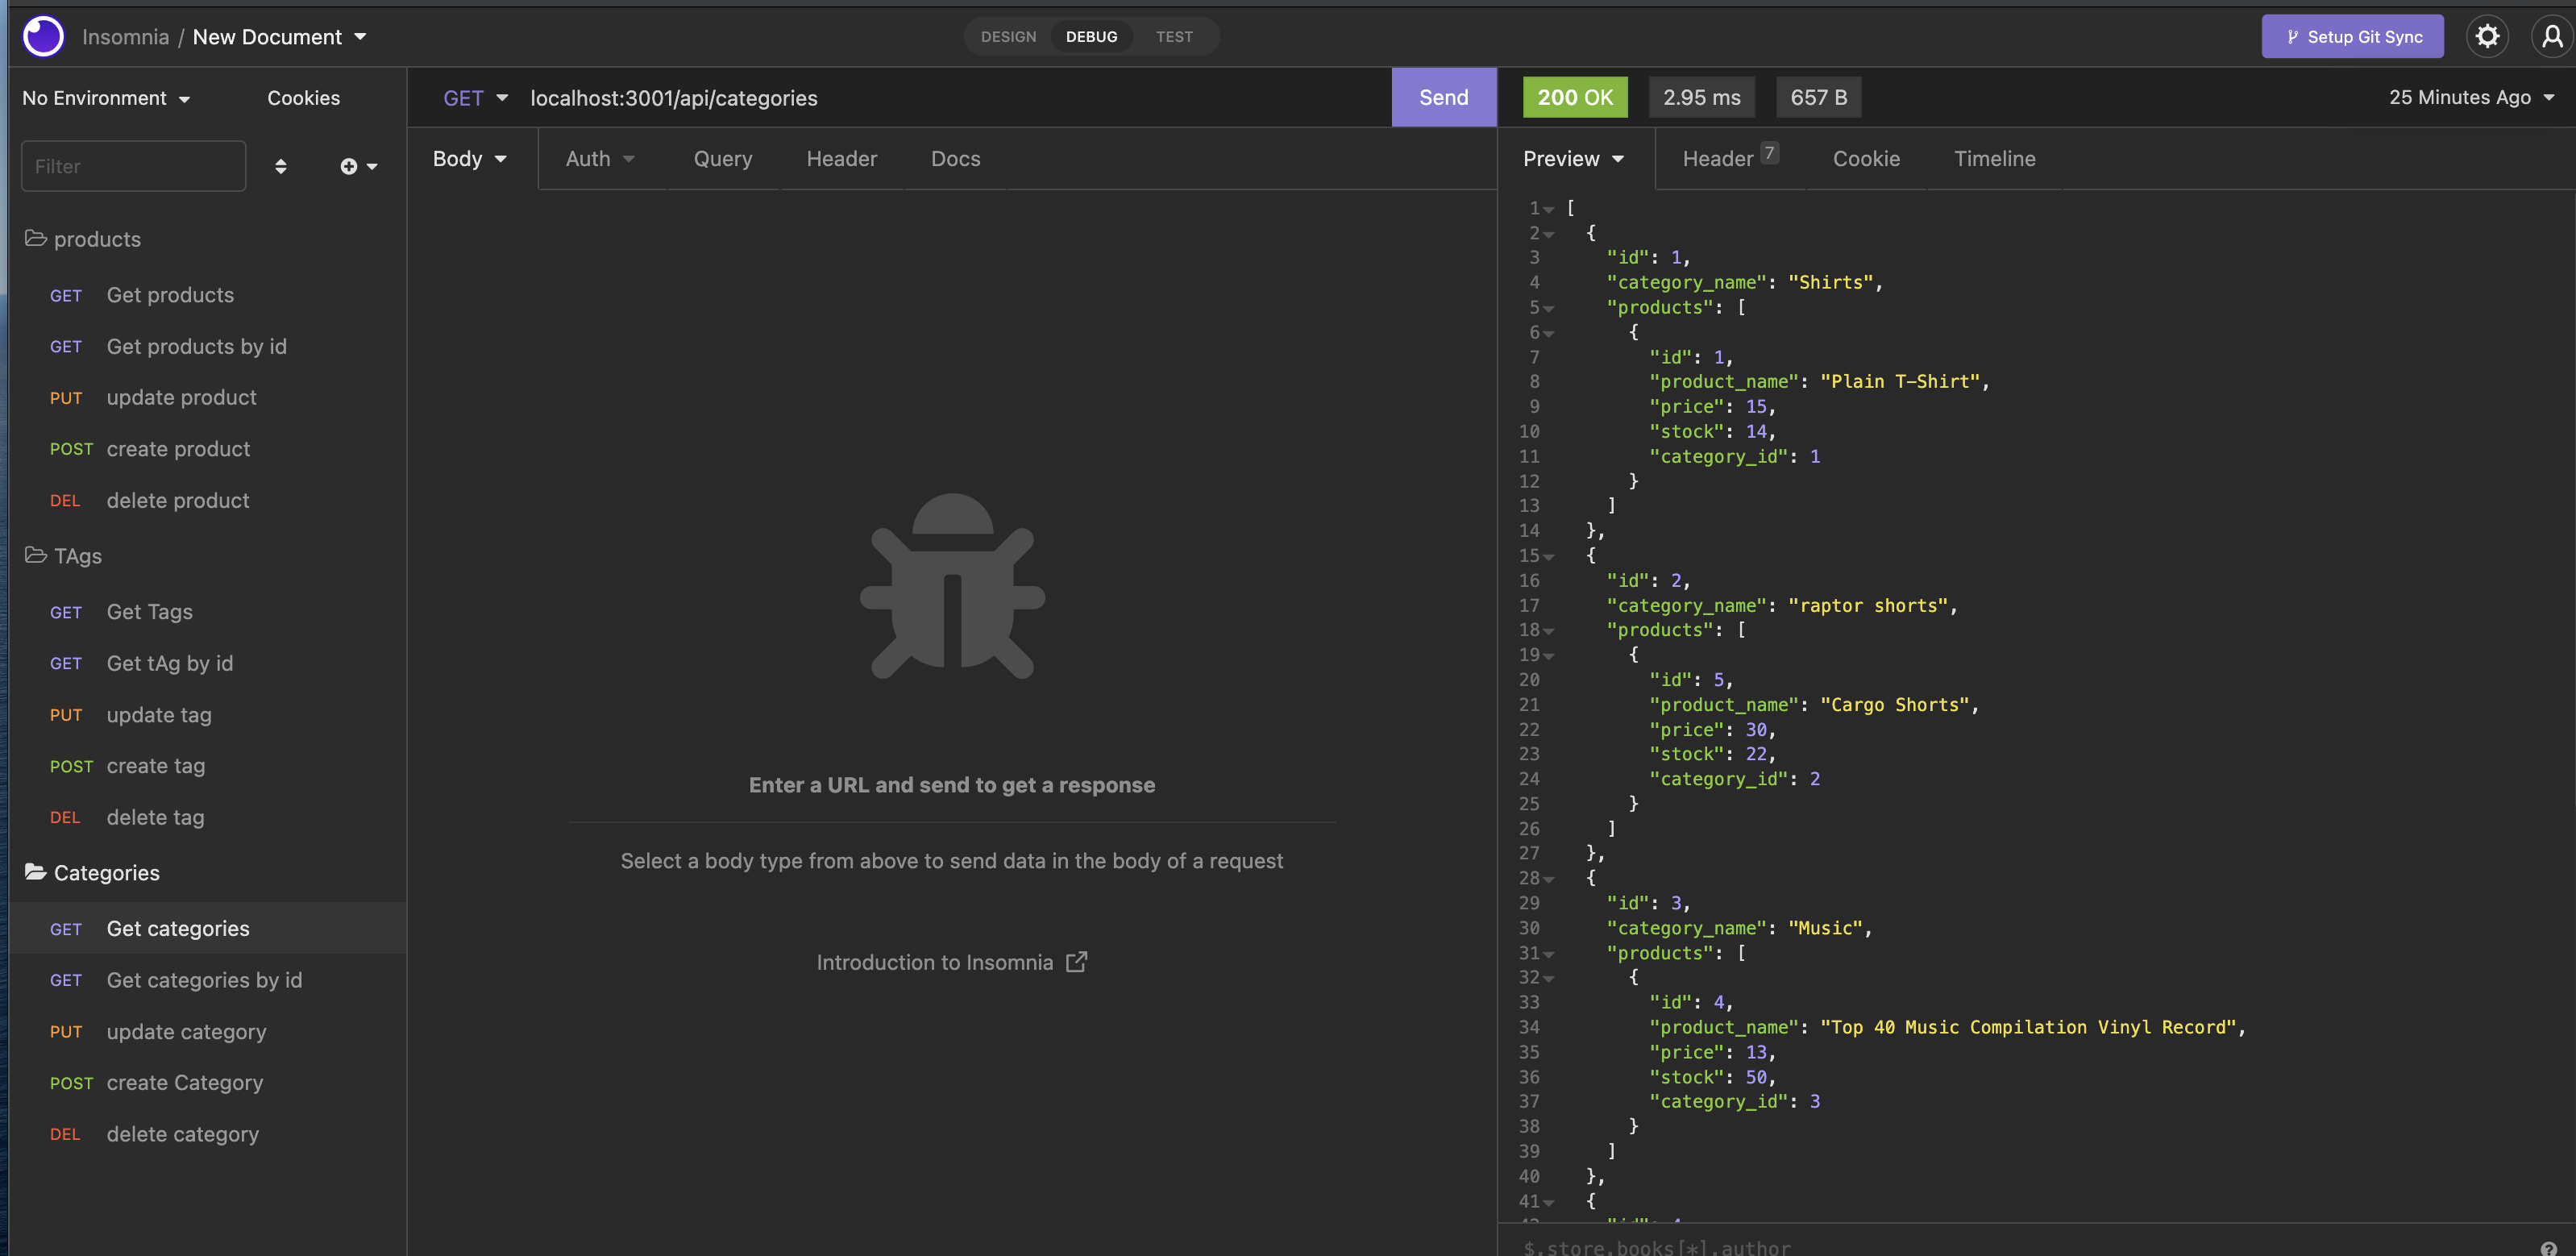Click the products folder icon

tap(36, 238)
